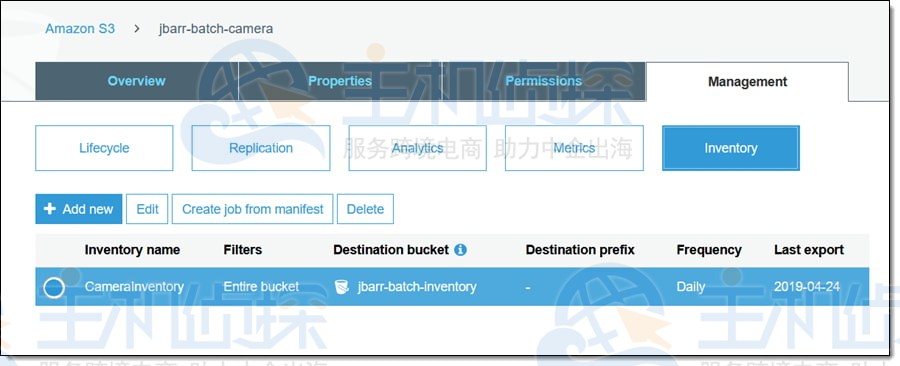The height and width of the screenshot is (366, 900).
Task: Click the bucket icon beside jbarr-batch-inventory
Action: [342, 287]
